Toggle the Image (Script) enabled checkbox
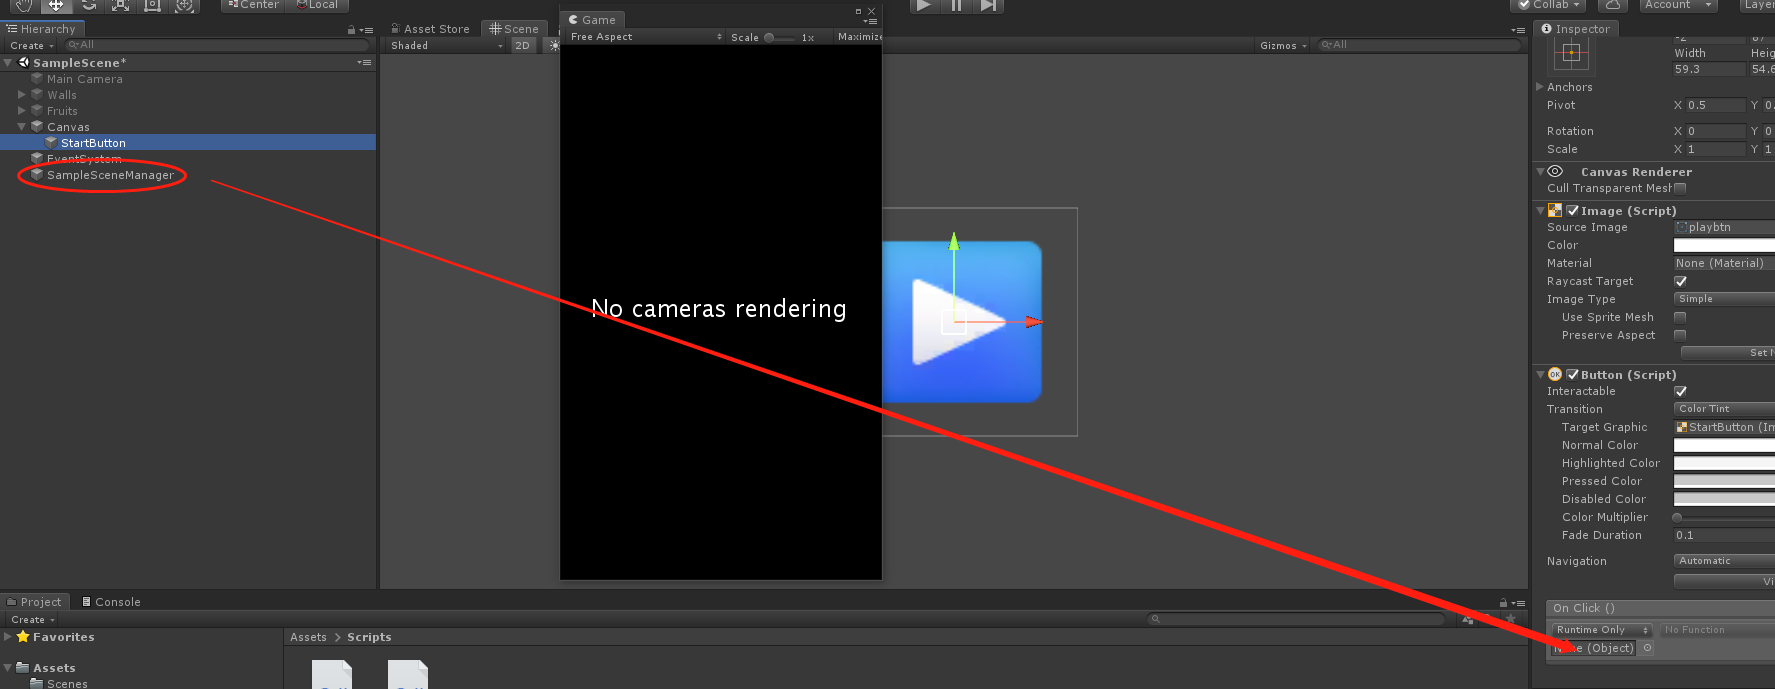Viewport: 1775px width, 689px height. coord(1573,211)
